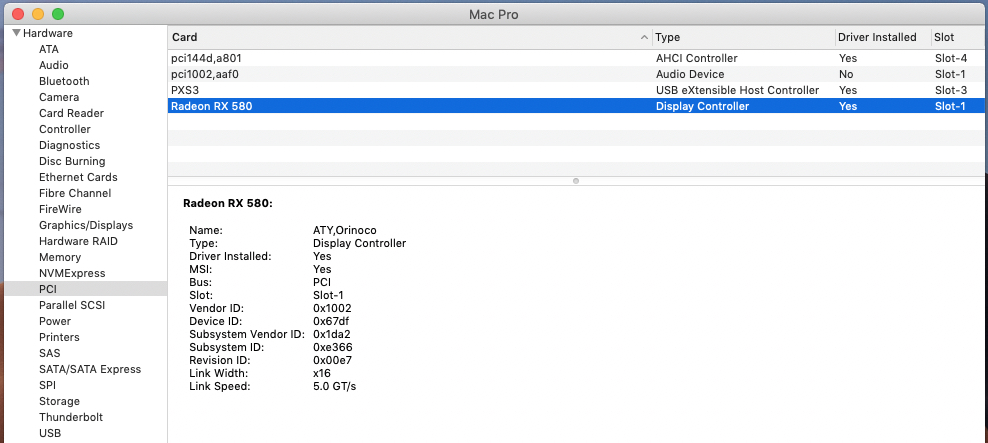
Task: Click the Link Speed value 5.0 GT/s
Action: 335,386
